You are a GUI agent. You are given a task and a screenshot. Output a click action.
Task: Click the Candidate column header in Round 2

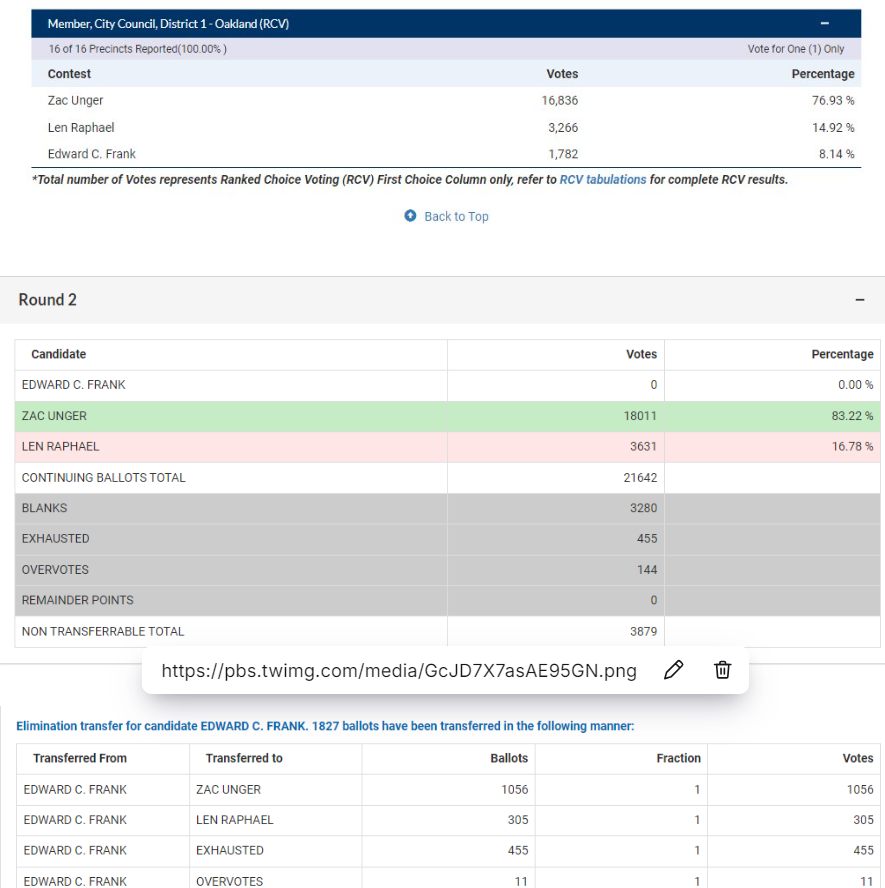[x=58, y=354]
